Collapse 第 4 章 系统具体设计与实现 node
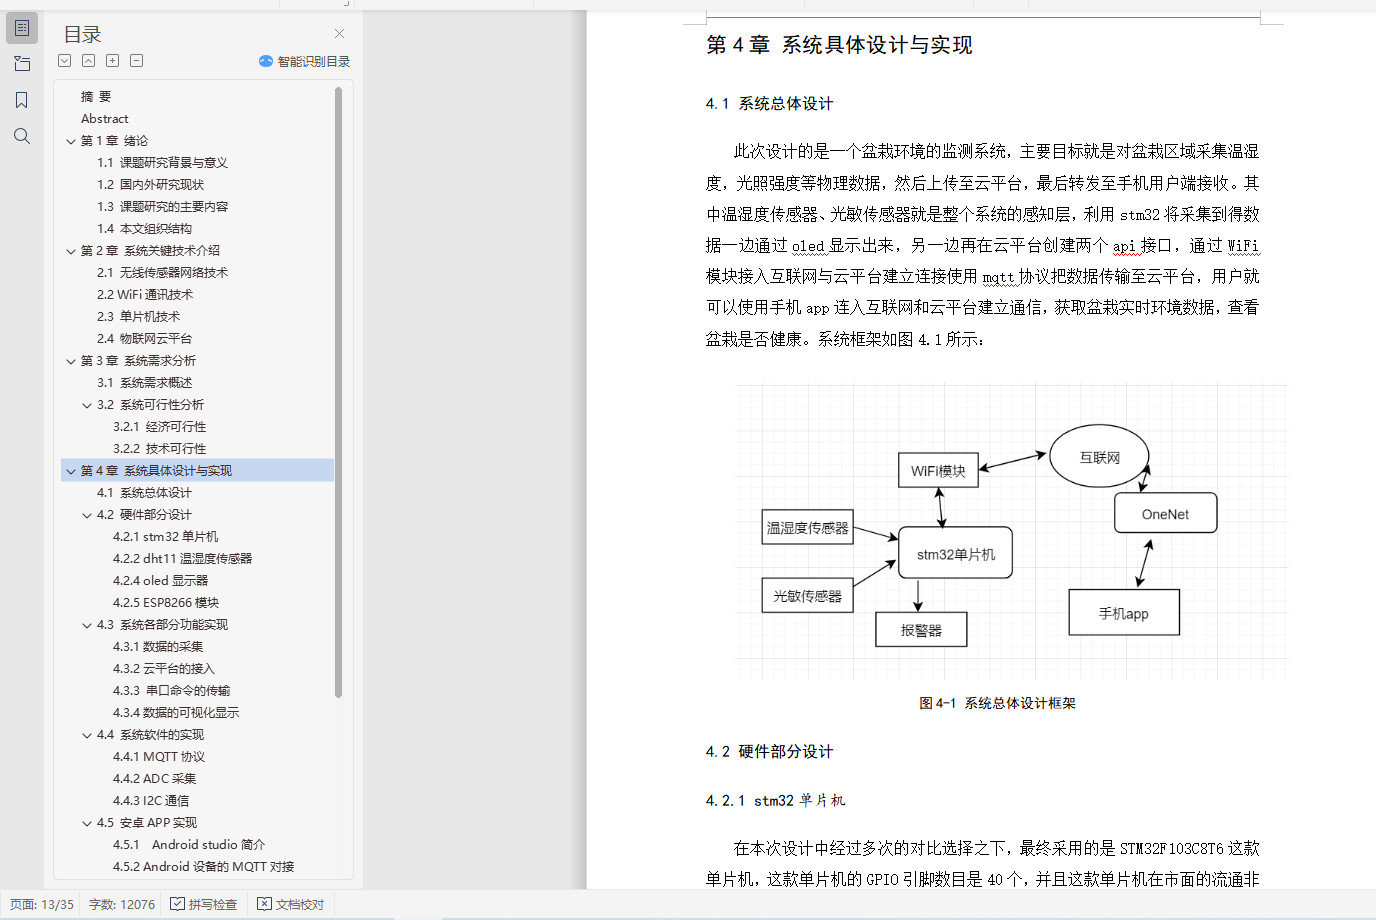 [71, 471]
